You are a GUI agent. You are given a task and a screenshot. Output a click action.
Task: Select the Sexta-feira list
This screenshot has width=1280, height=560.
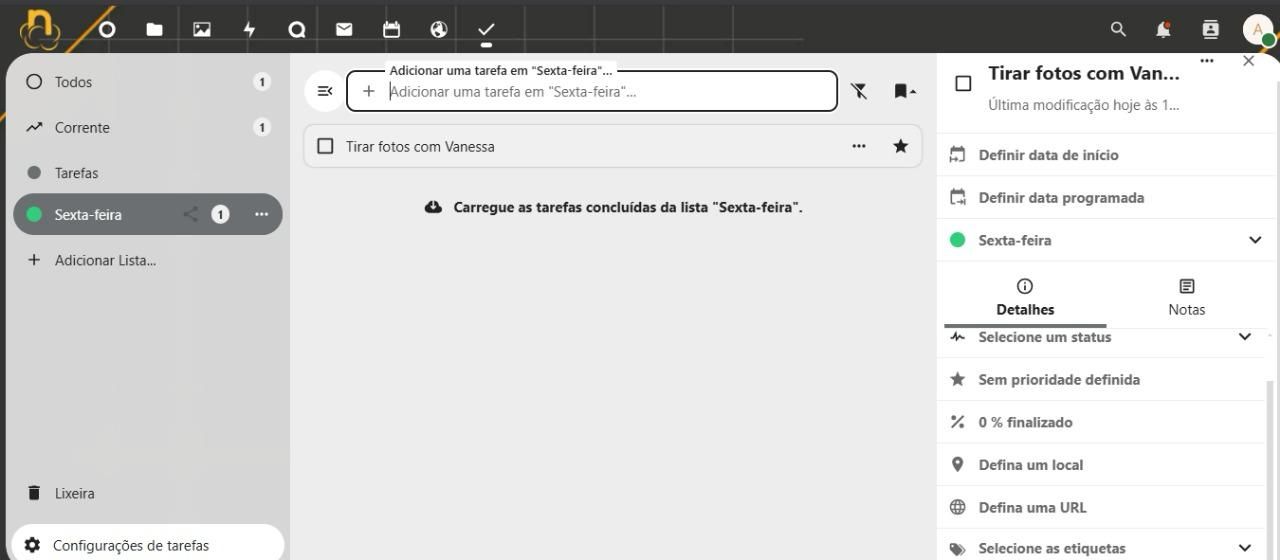[148, 214]
